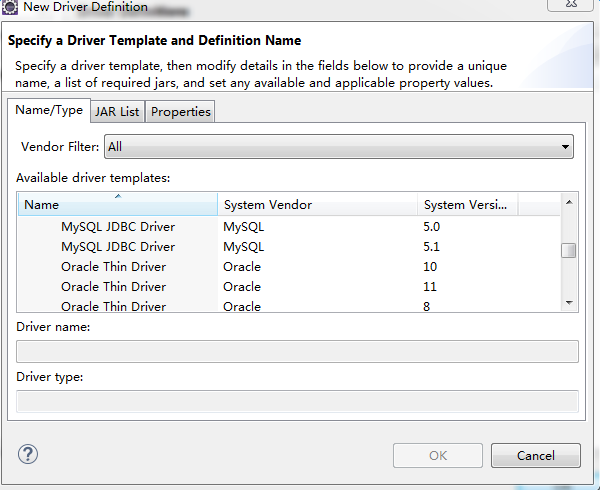Click the scroll down arrow of template list
Screen dimensions: 600x490
(x=569, y=303)
